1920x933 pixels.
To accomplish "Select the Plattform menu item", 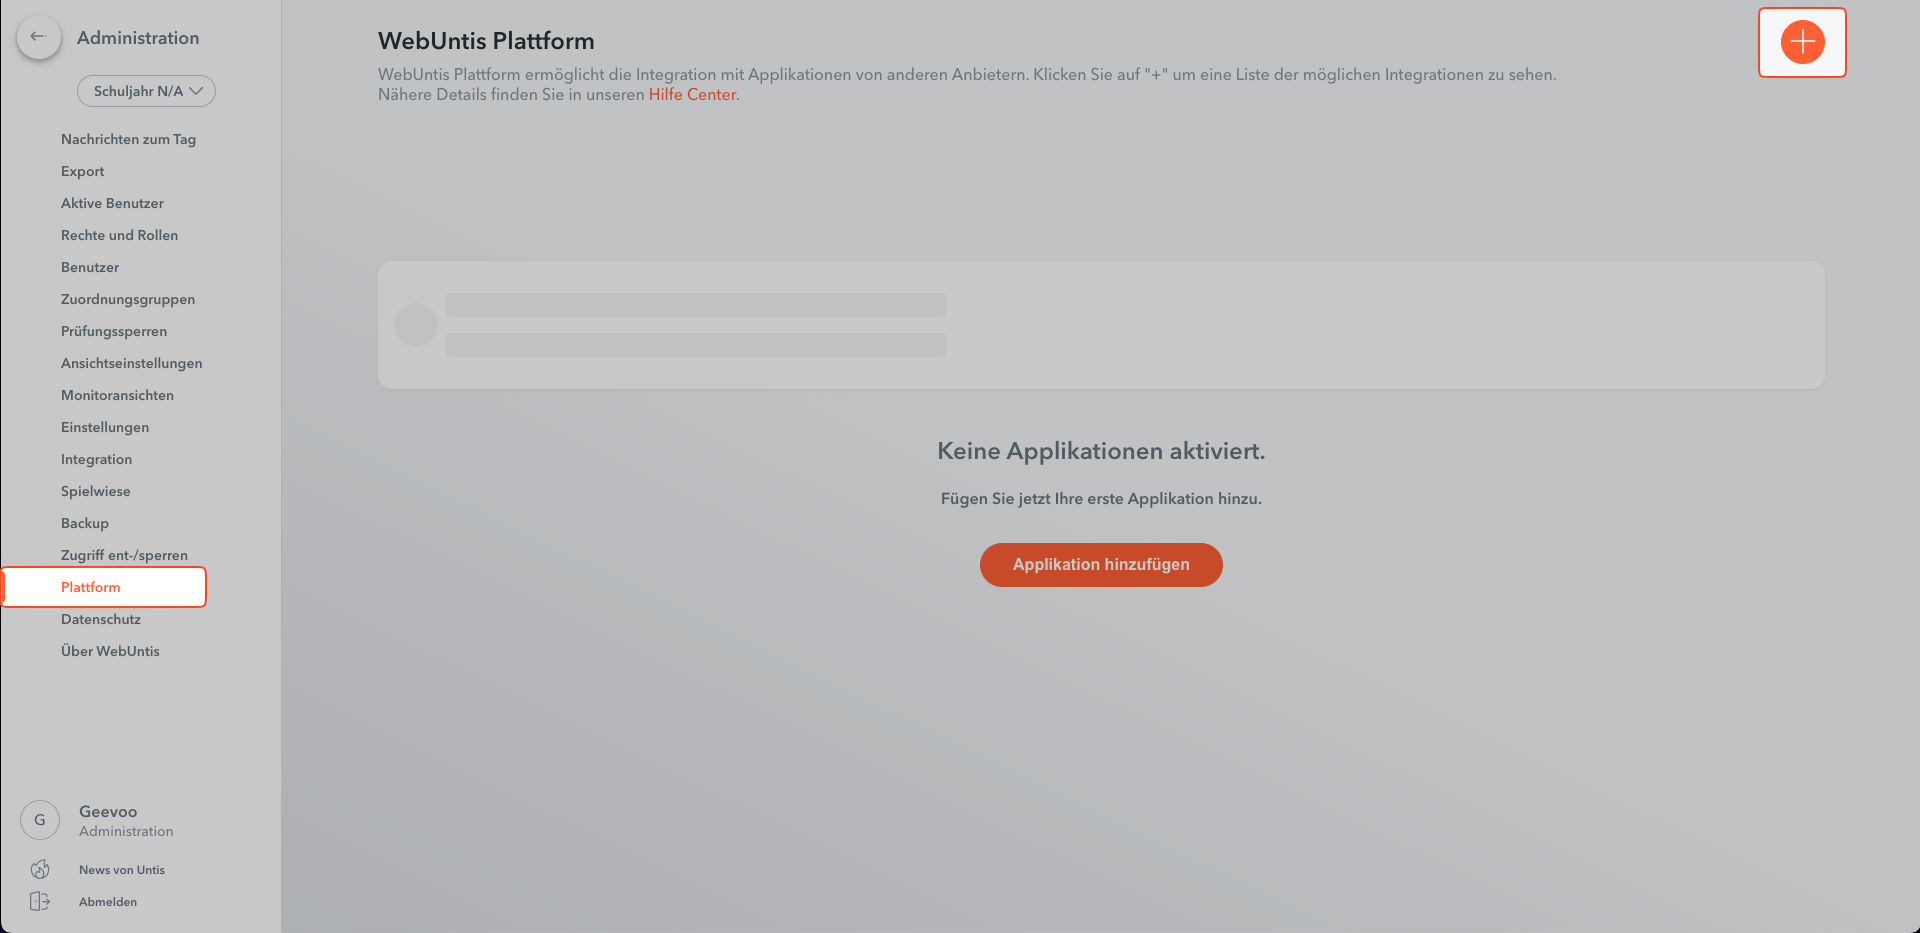I will point(104,587).
